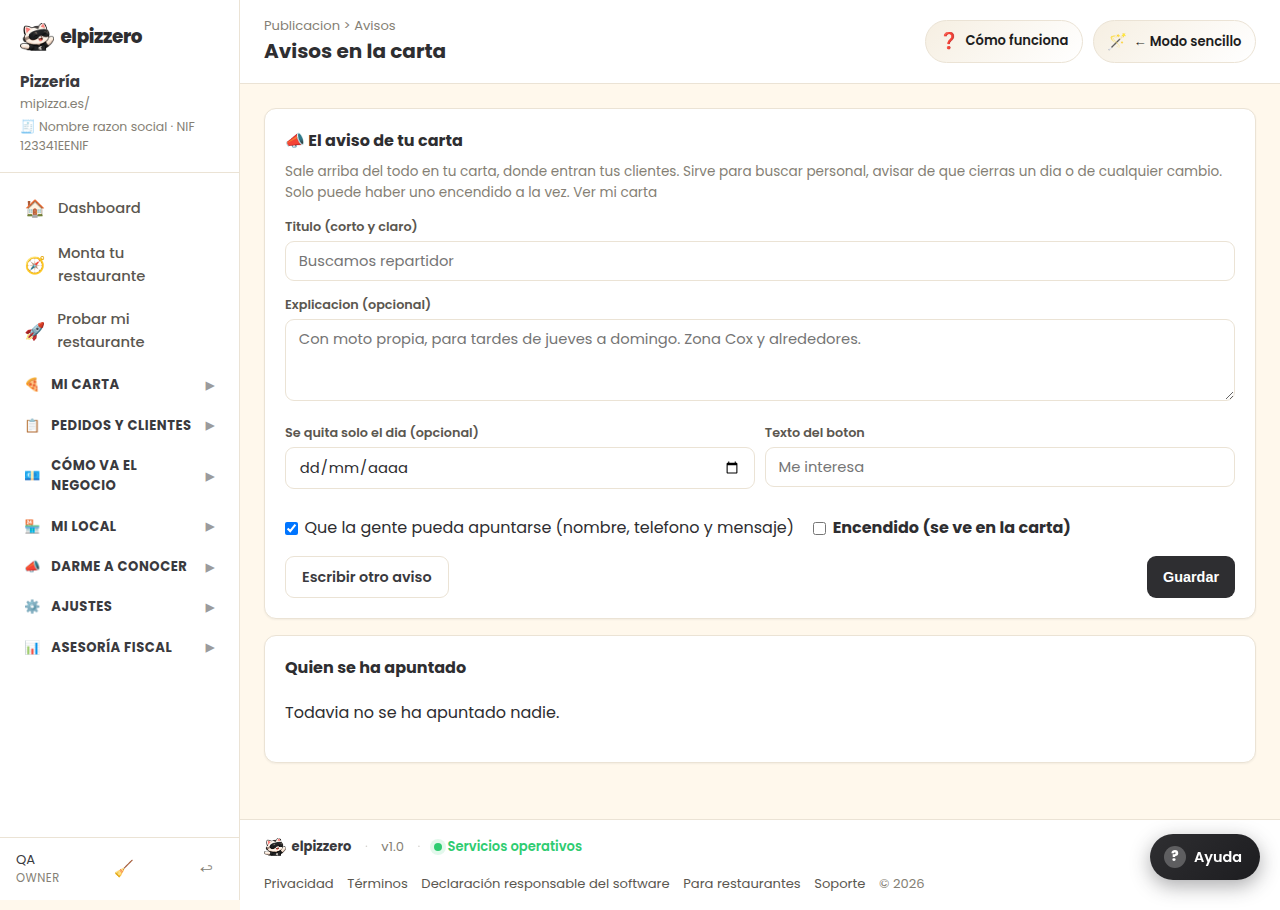
Task: Open Declaración responsable del software link
Action: click(x=545, y=884)
